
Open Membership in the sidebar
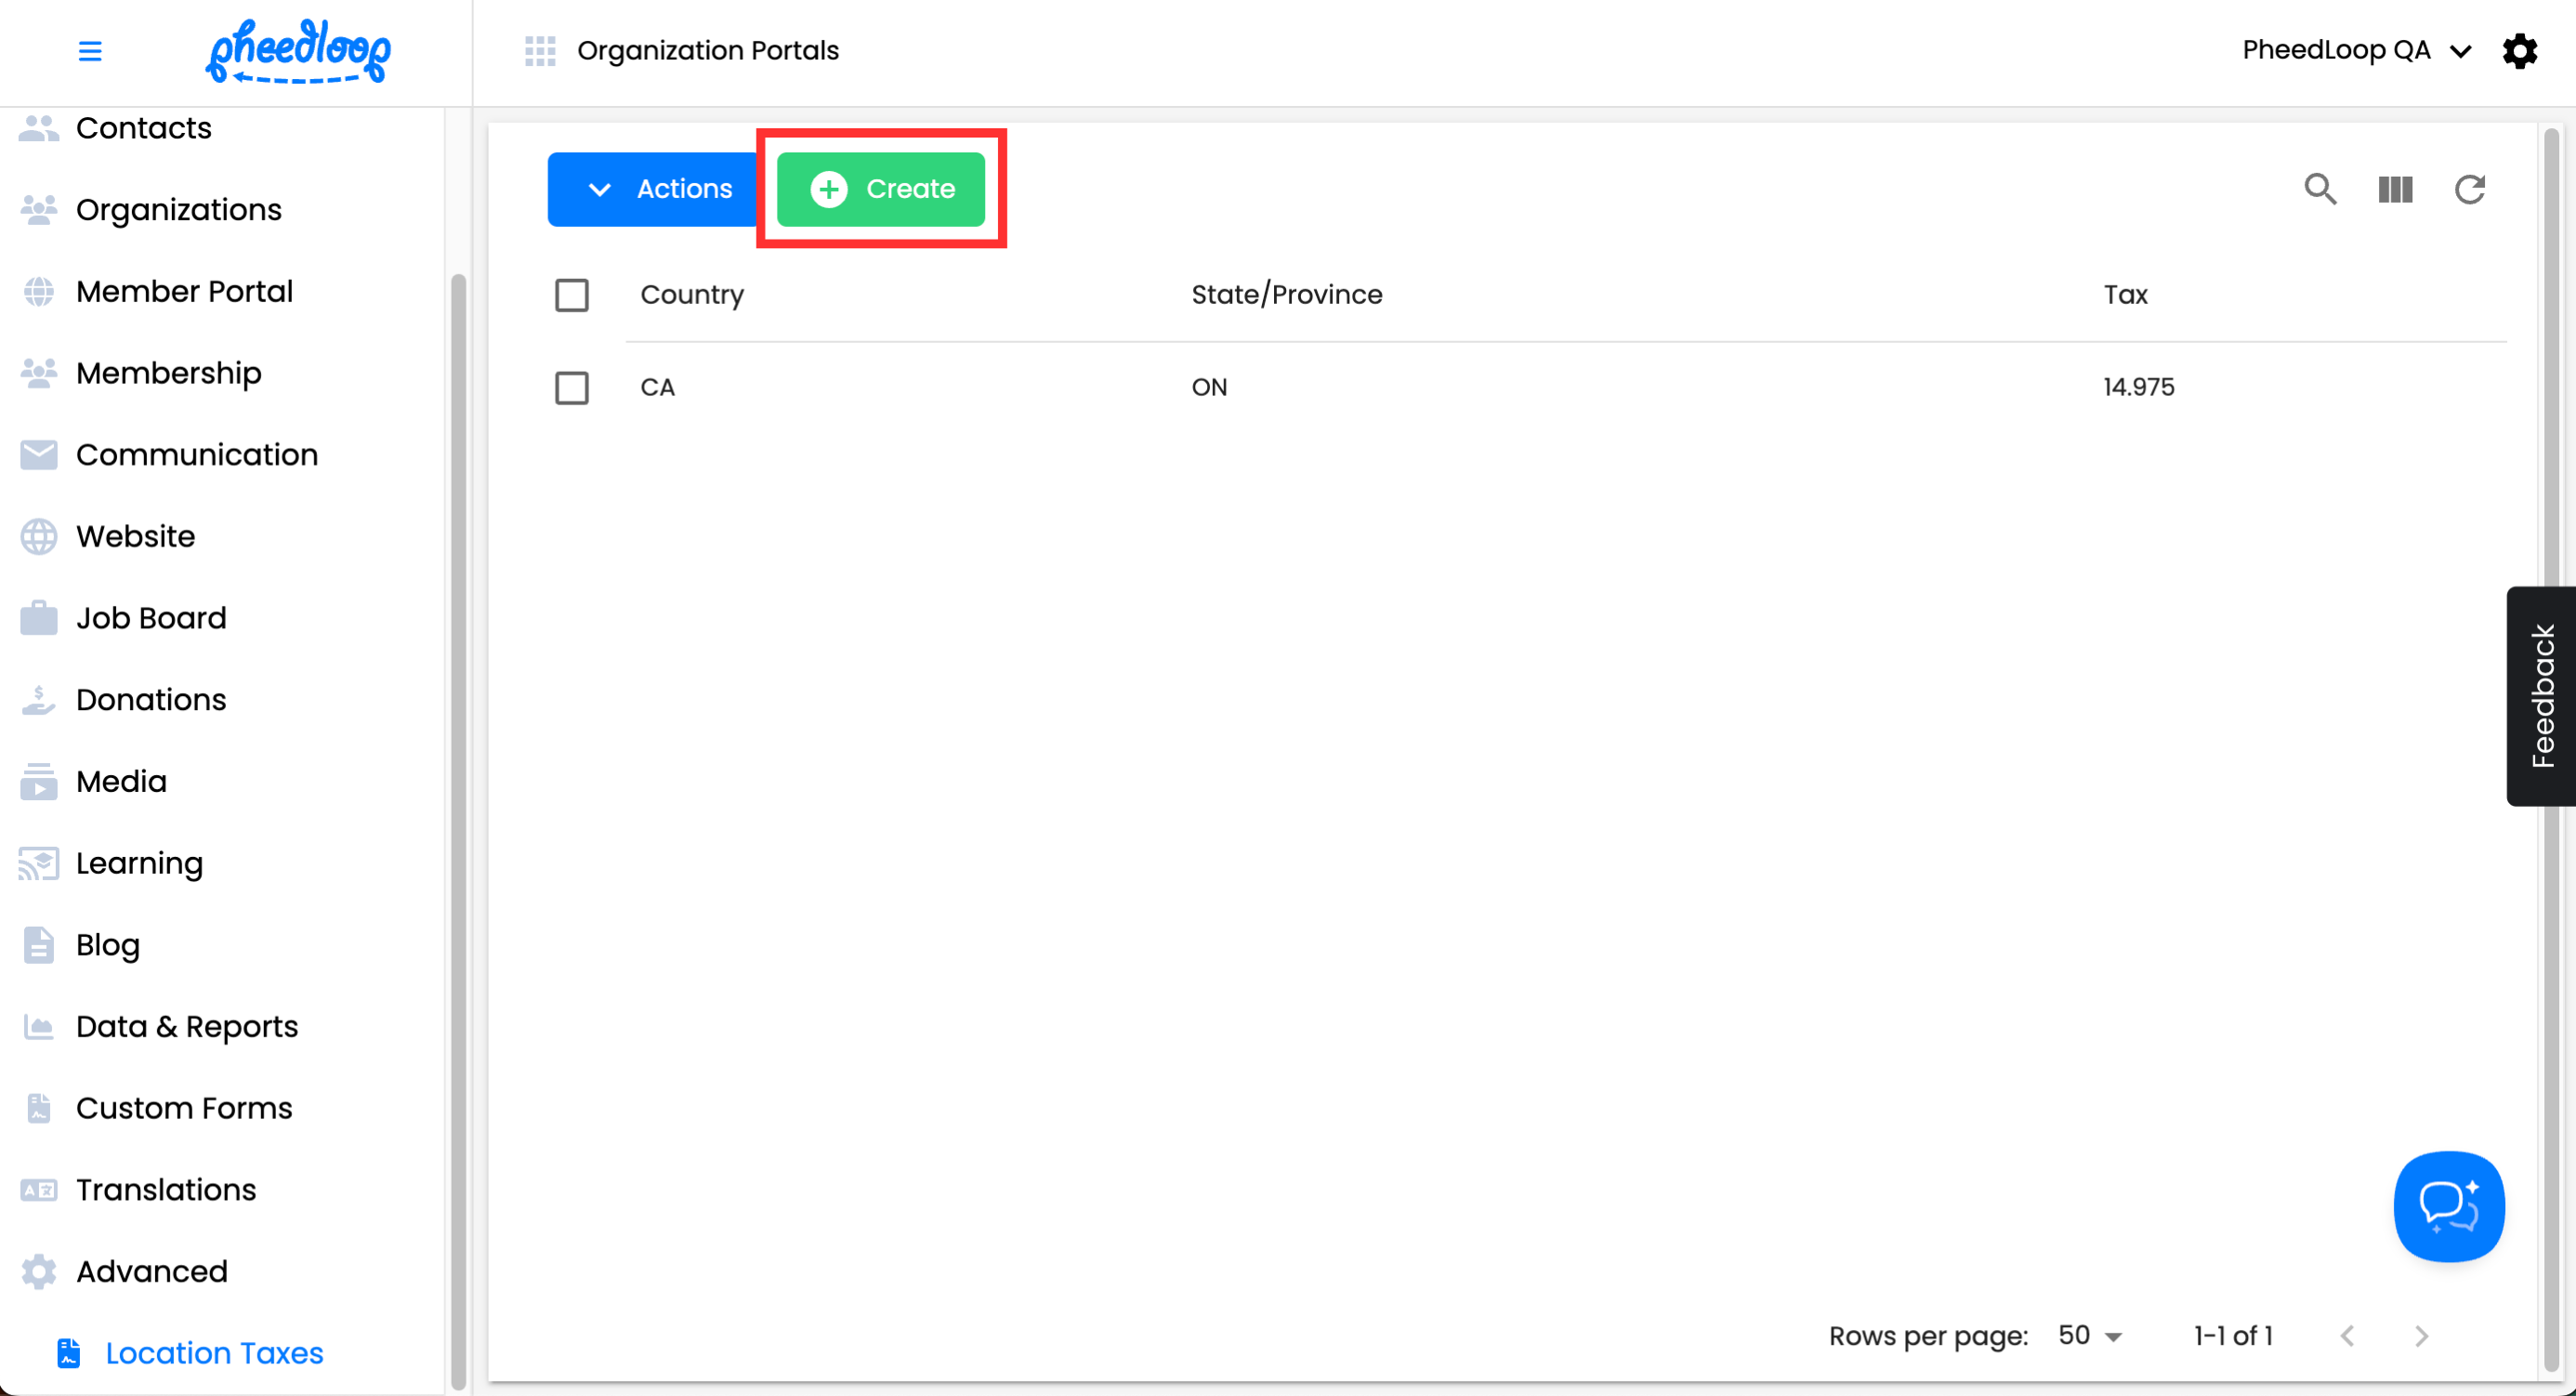[x=168, y=373]
